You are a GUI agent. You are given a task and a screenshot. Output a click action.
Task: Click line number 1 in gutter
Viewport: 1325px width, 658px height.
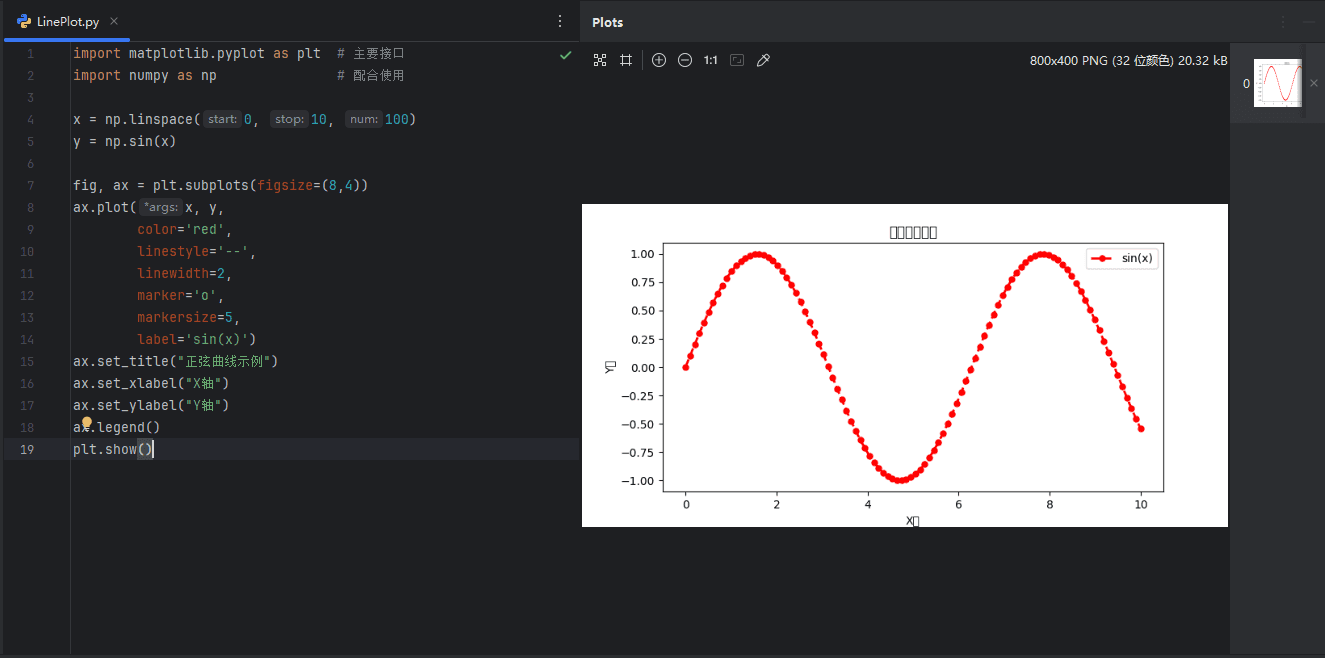(x=31, y=53)
